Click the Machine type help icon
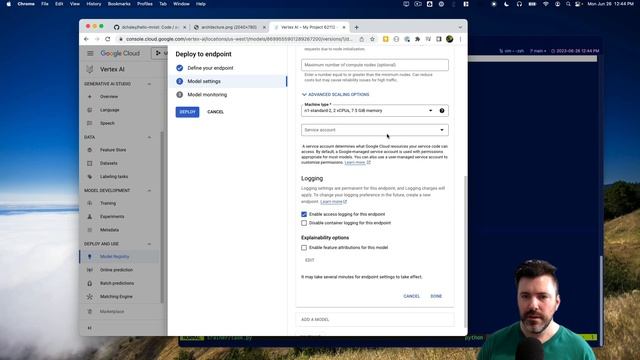Screen dimensions: 640x360 [x=442, y=111]
